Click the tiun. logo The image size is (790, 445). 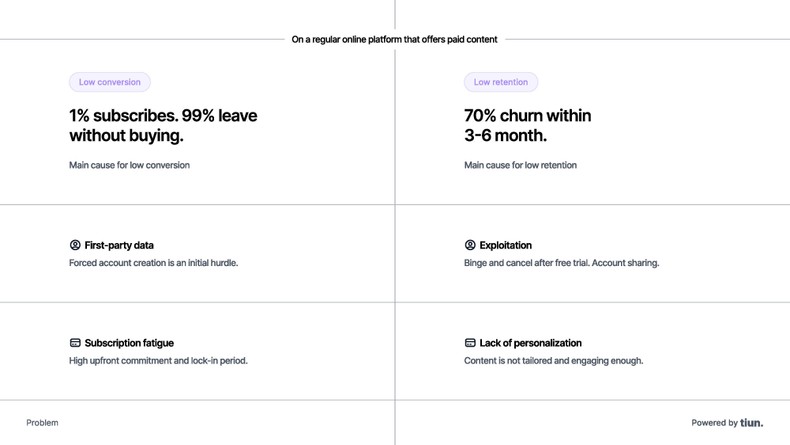752,423
